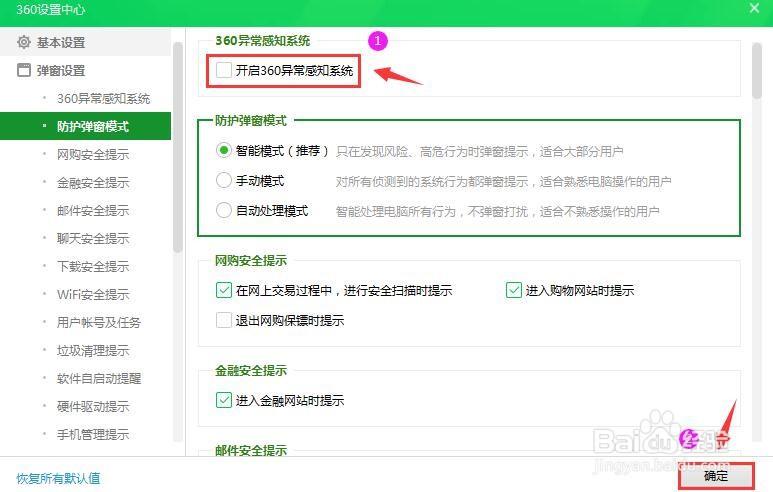Click the window icon beside 弹窗设置
Image resolution: width=773 pixels, height=492 pixels.
pos(24,70)
